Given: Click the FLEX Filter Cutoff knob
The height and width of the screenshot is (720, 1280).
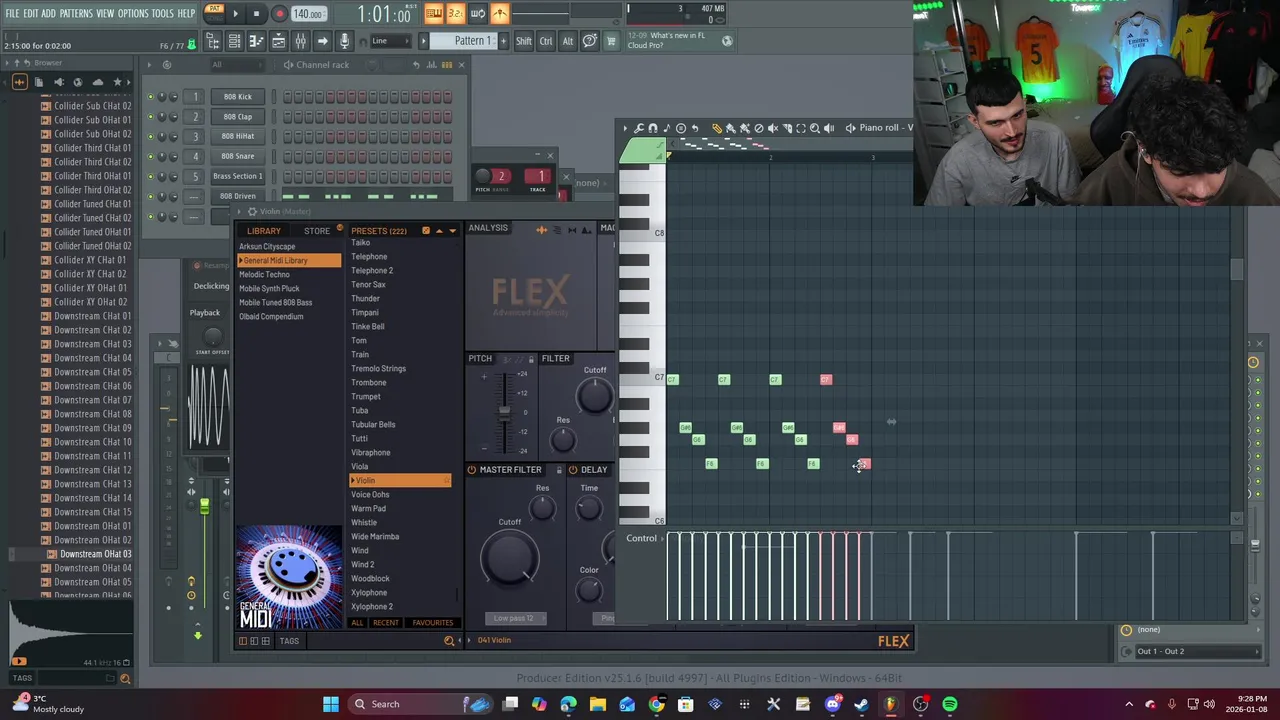Looking at the screenshot, I should [x=595, y=397].
